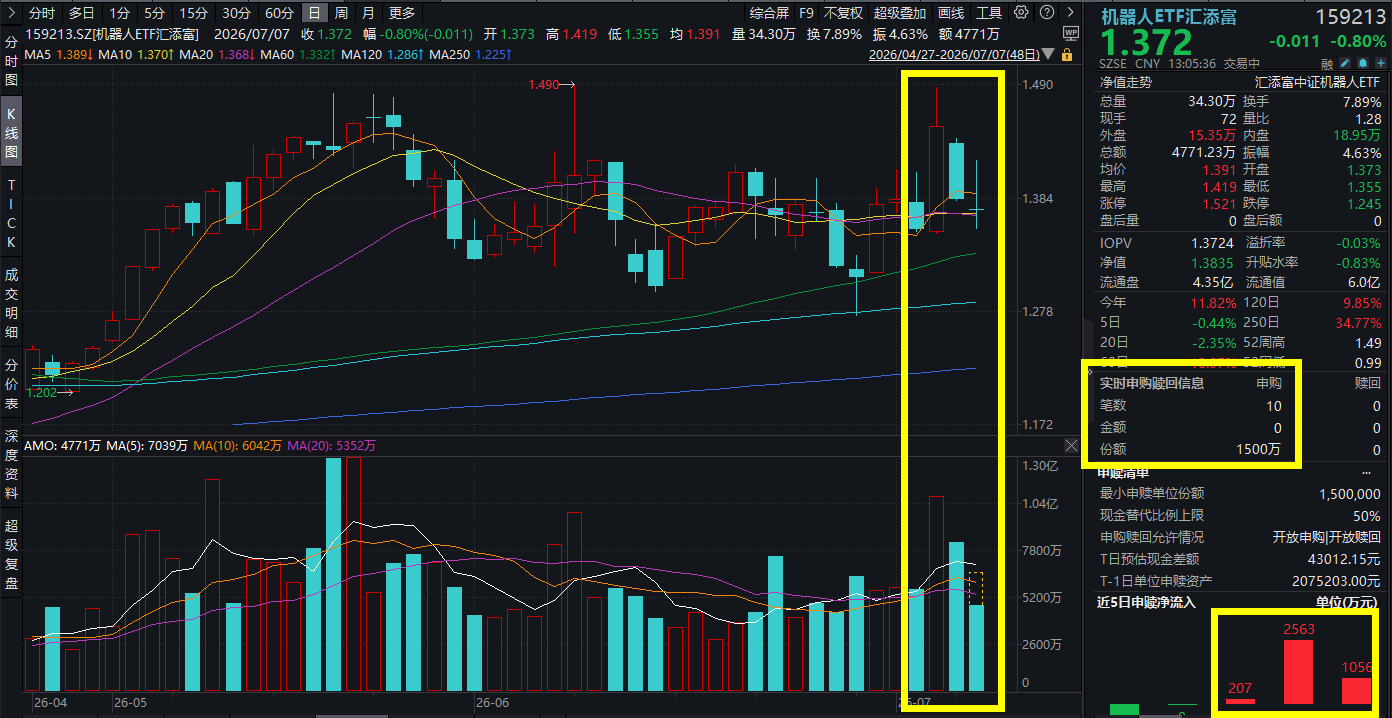The image size is (1392, 718).
Task: Toggle 超级叠加 overlay option
Action: [900, 13]
